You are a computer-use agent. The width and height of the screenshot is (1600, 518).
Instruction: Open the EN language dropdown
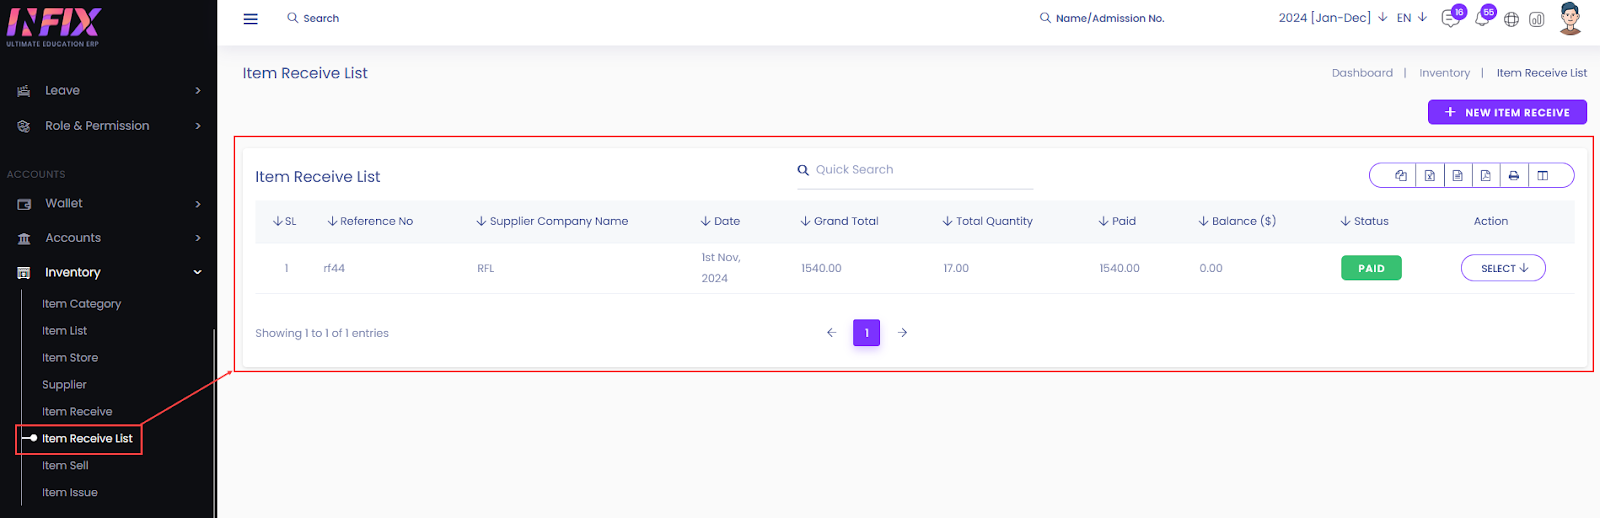pos(1411,18)
